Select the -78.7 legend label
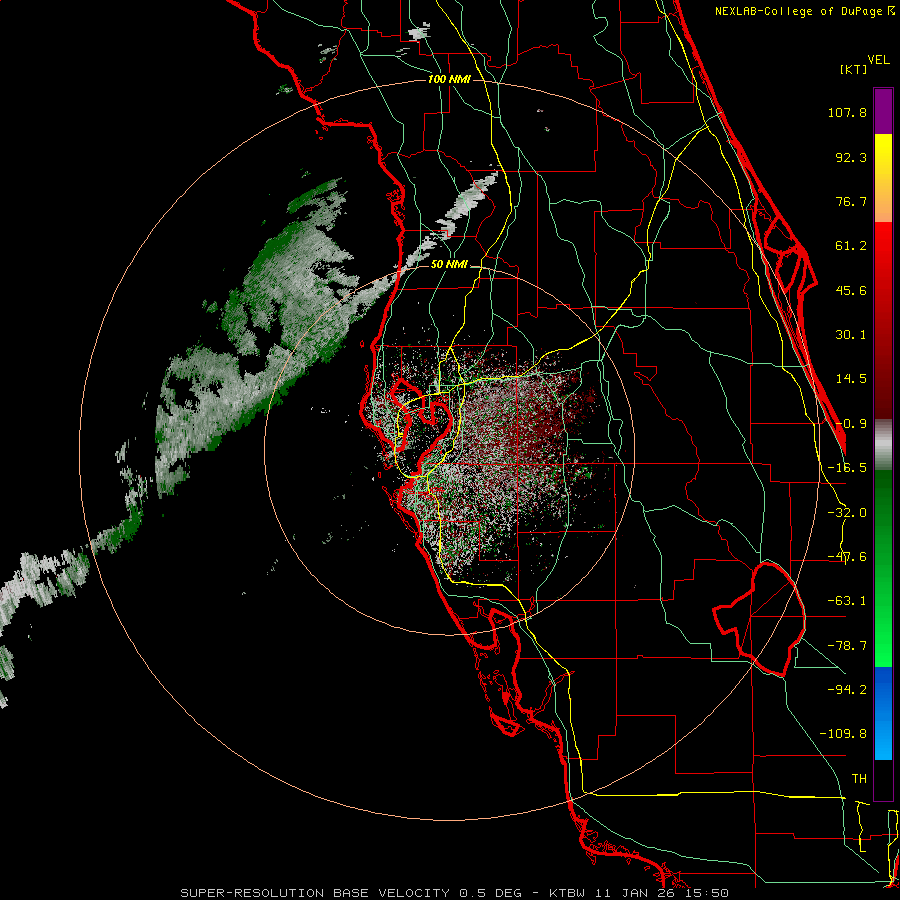900x900 pixels. (847, 646)
